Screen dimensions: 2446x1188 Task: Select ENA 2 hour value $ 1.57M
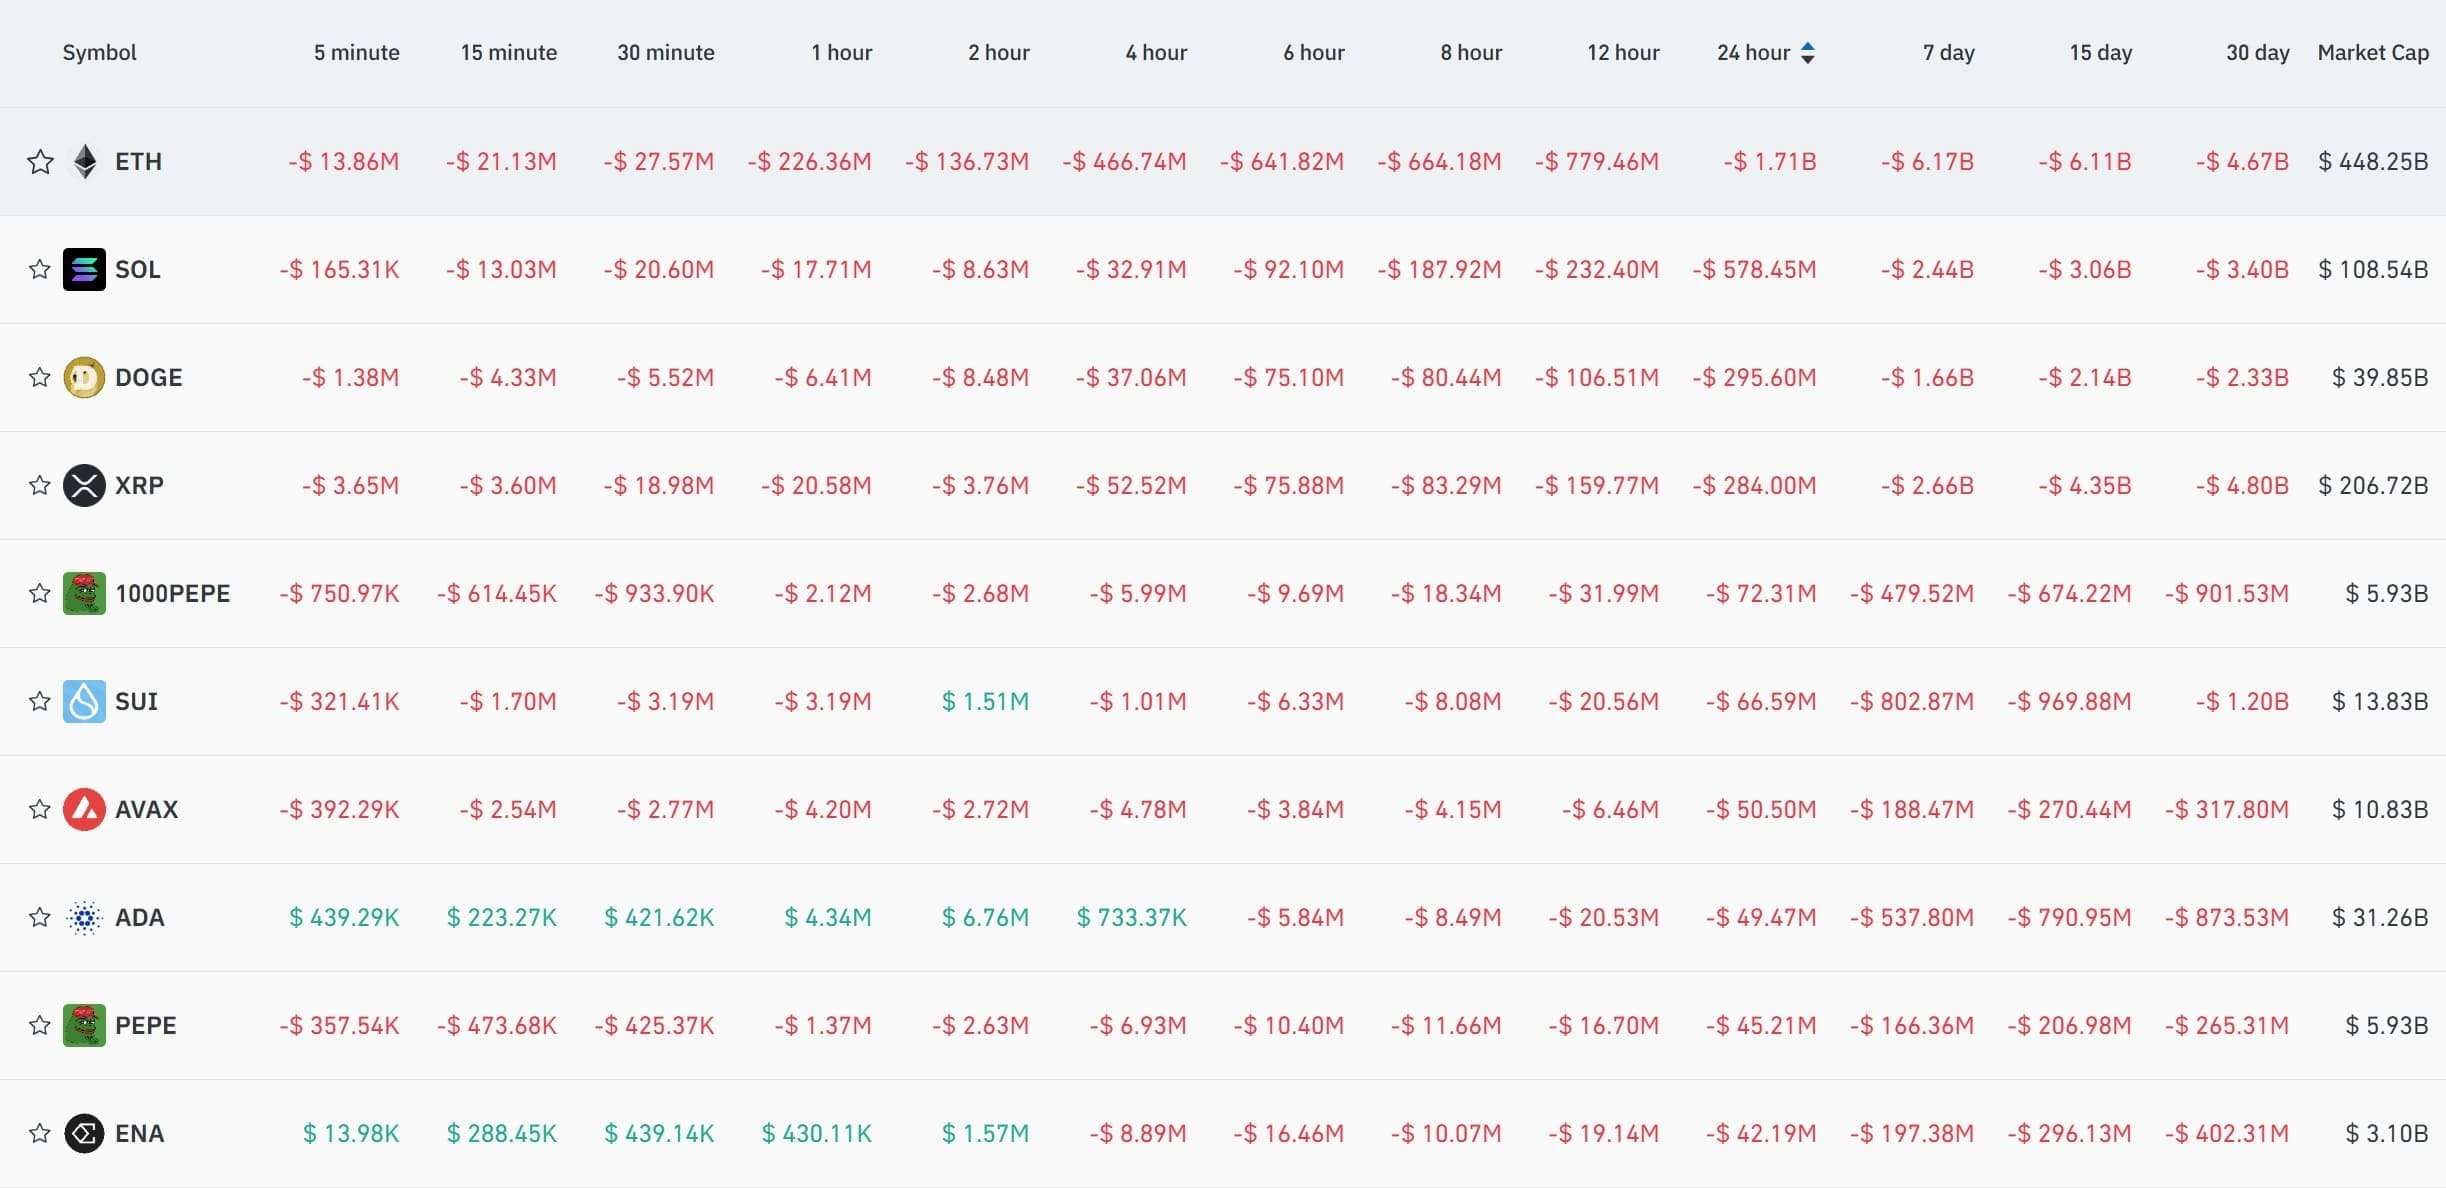coord(985,1134)
